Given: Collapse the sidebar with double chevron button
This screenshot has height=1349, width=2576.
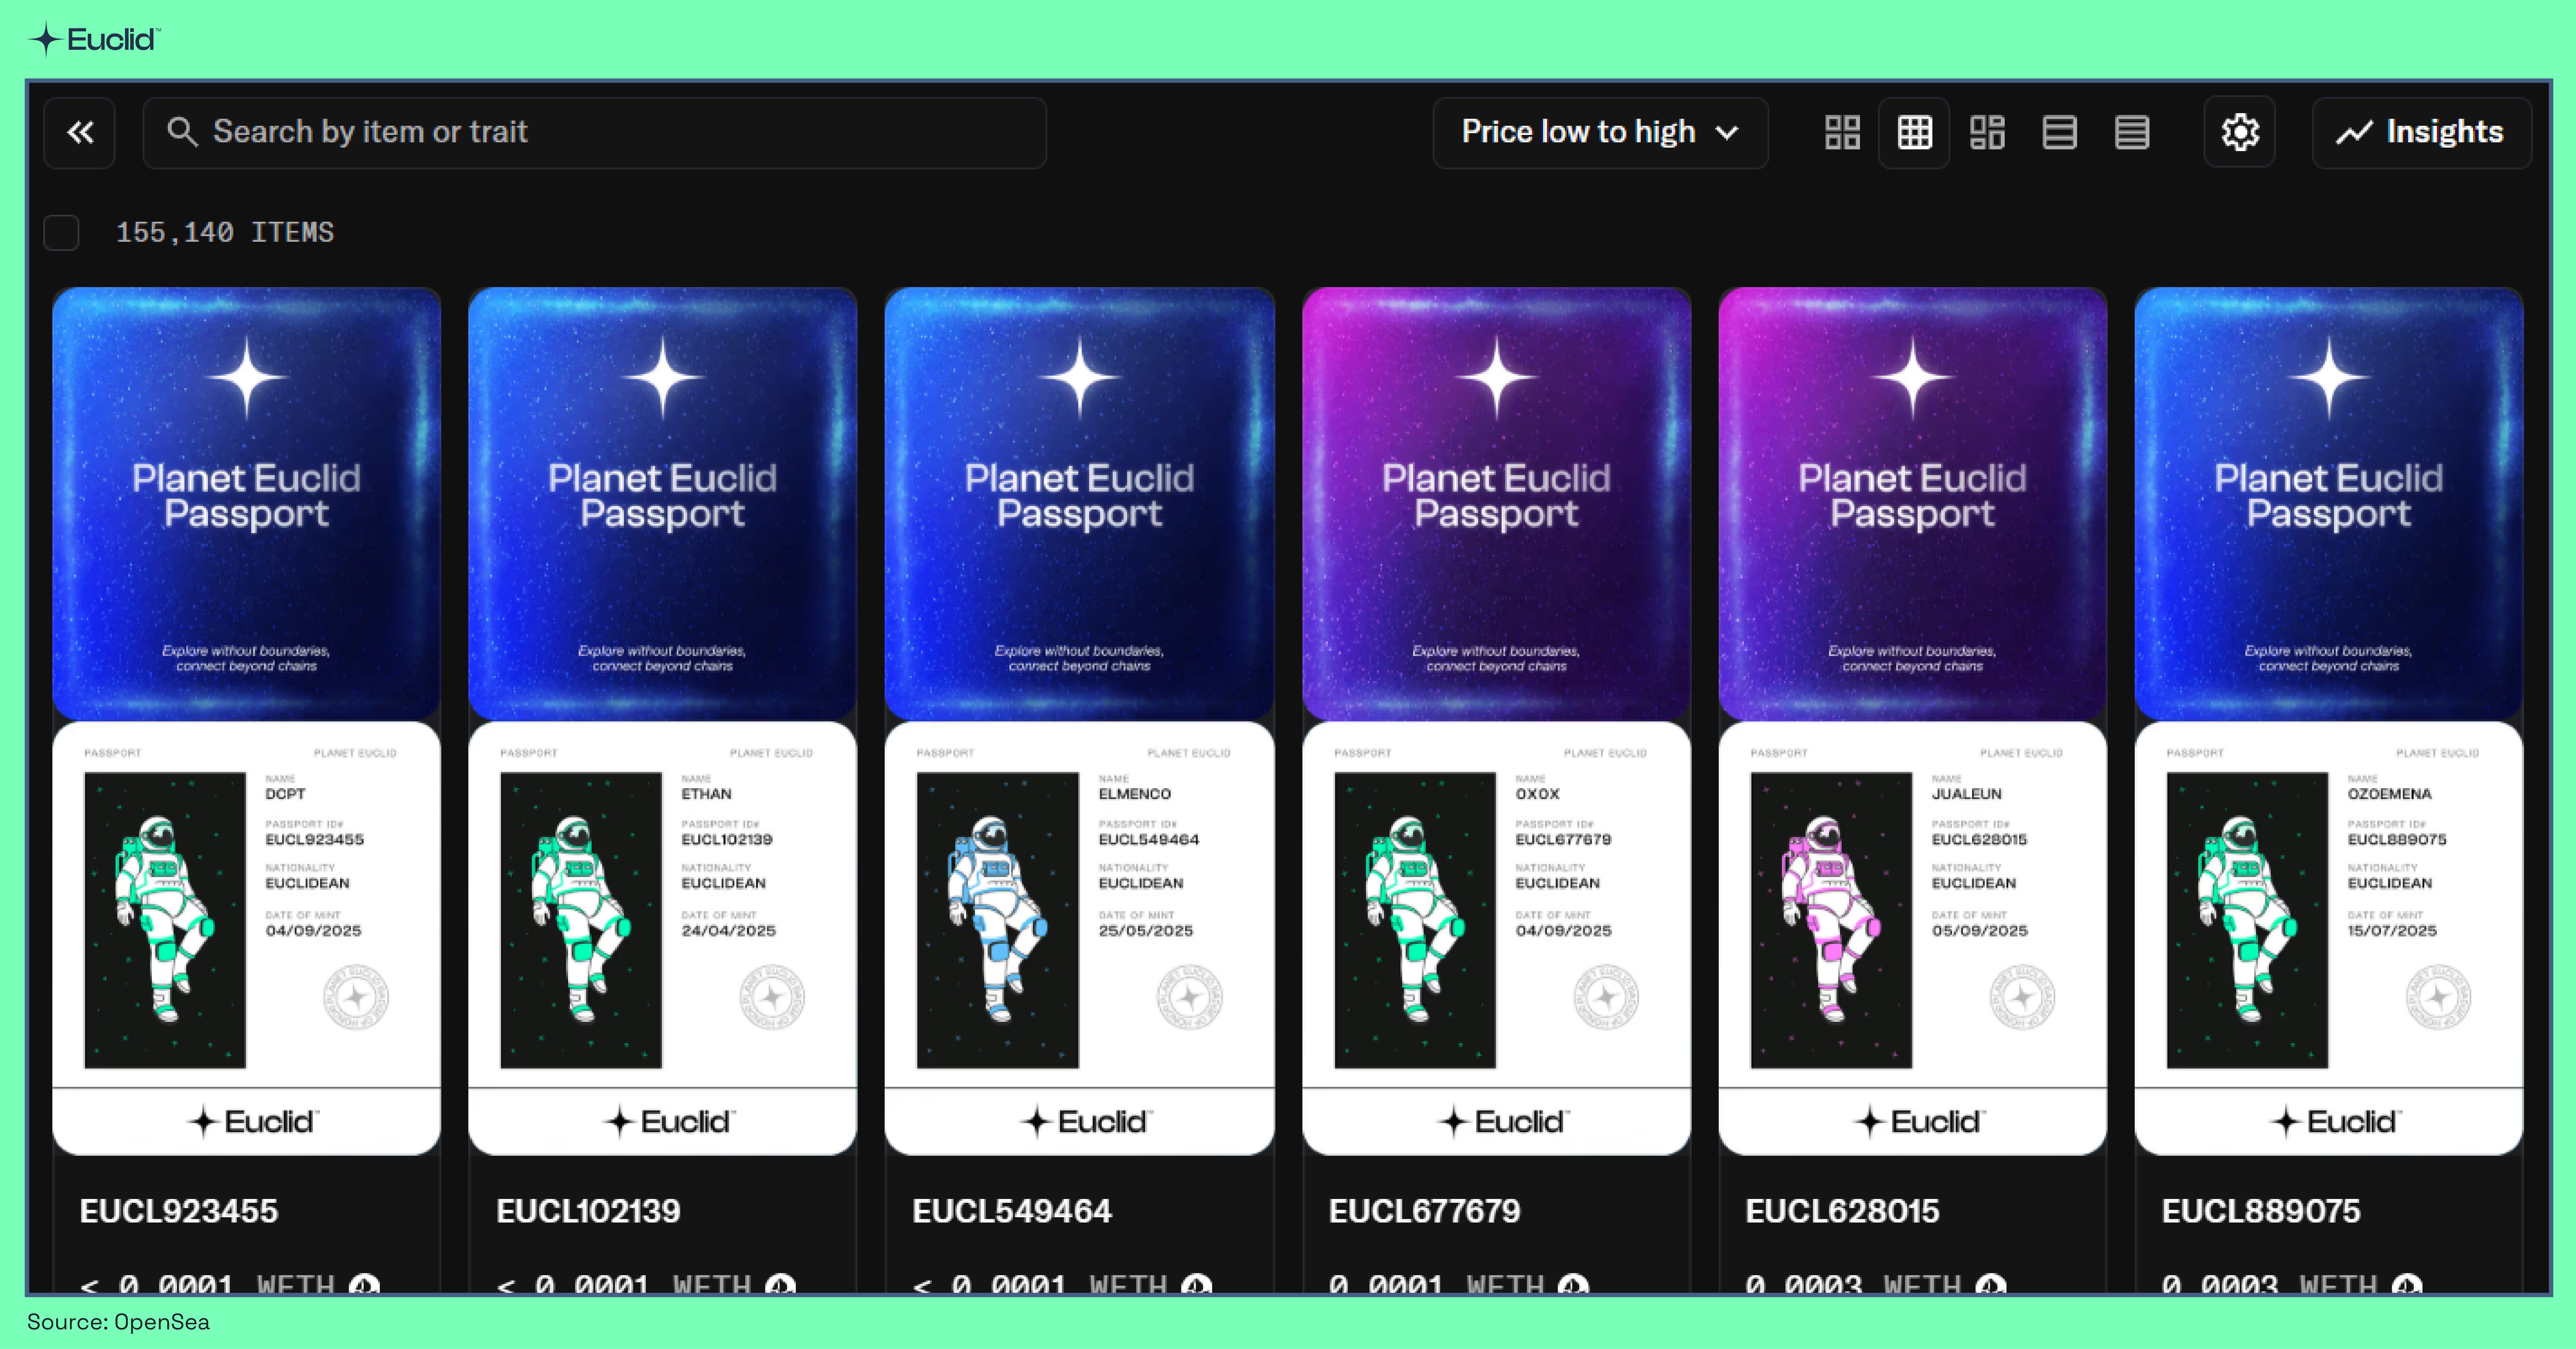Looking at the screenshot, I should click(80, 132).
